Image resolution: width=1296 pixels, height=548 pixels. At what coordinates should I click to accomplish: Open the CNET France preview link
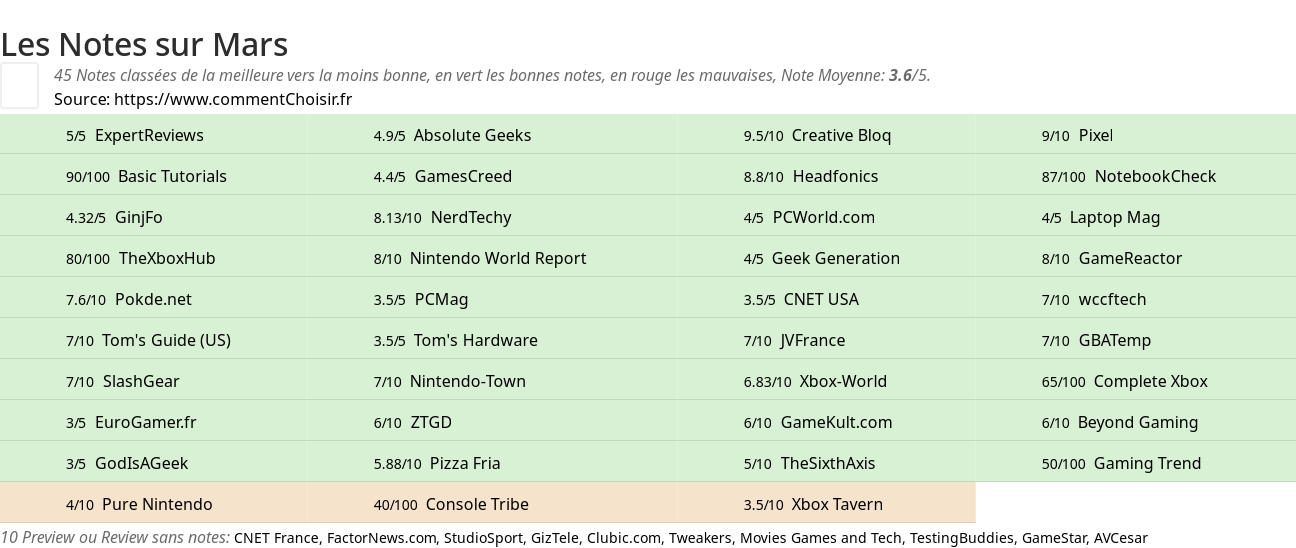[276, 538]
